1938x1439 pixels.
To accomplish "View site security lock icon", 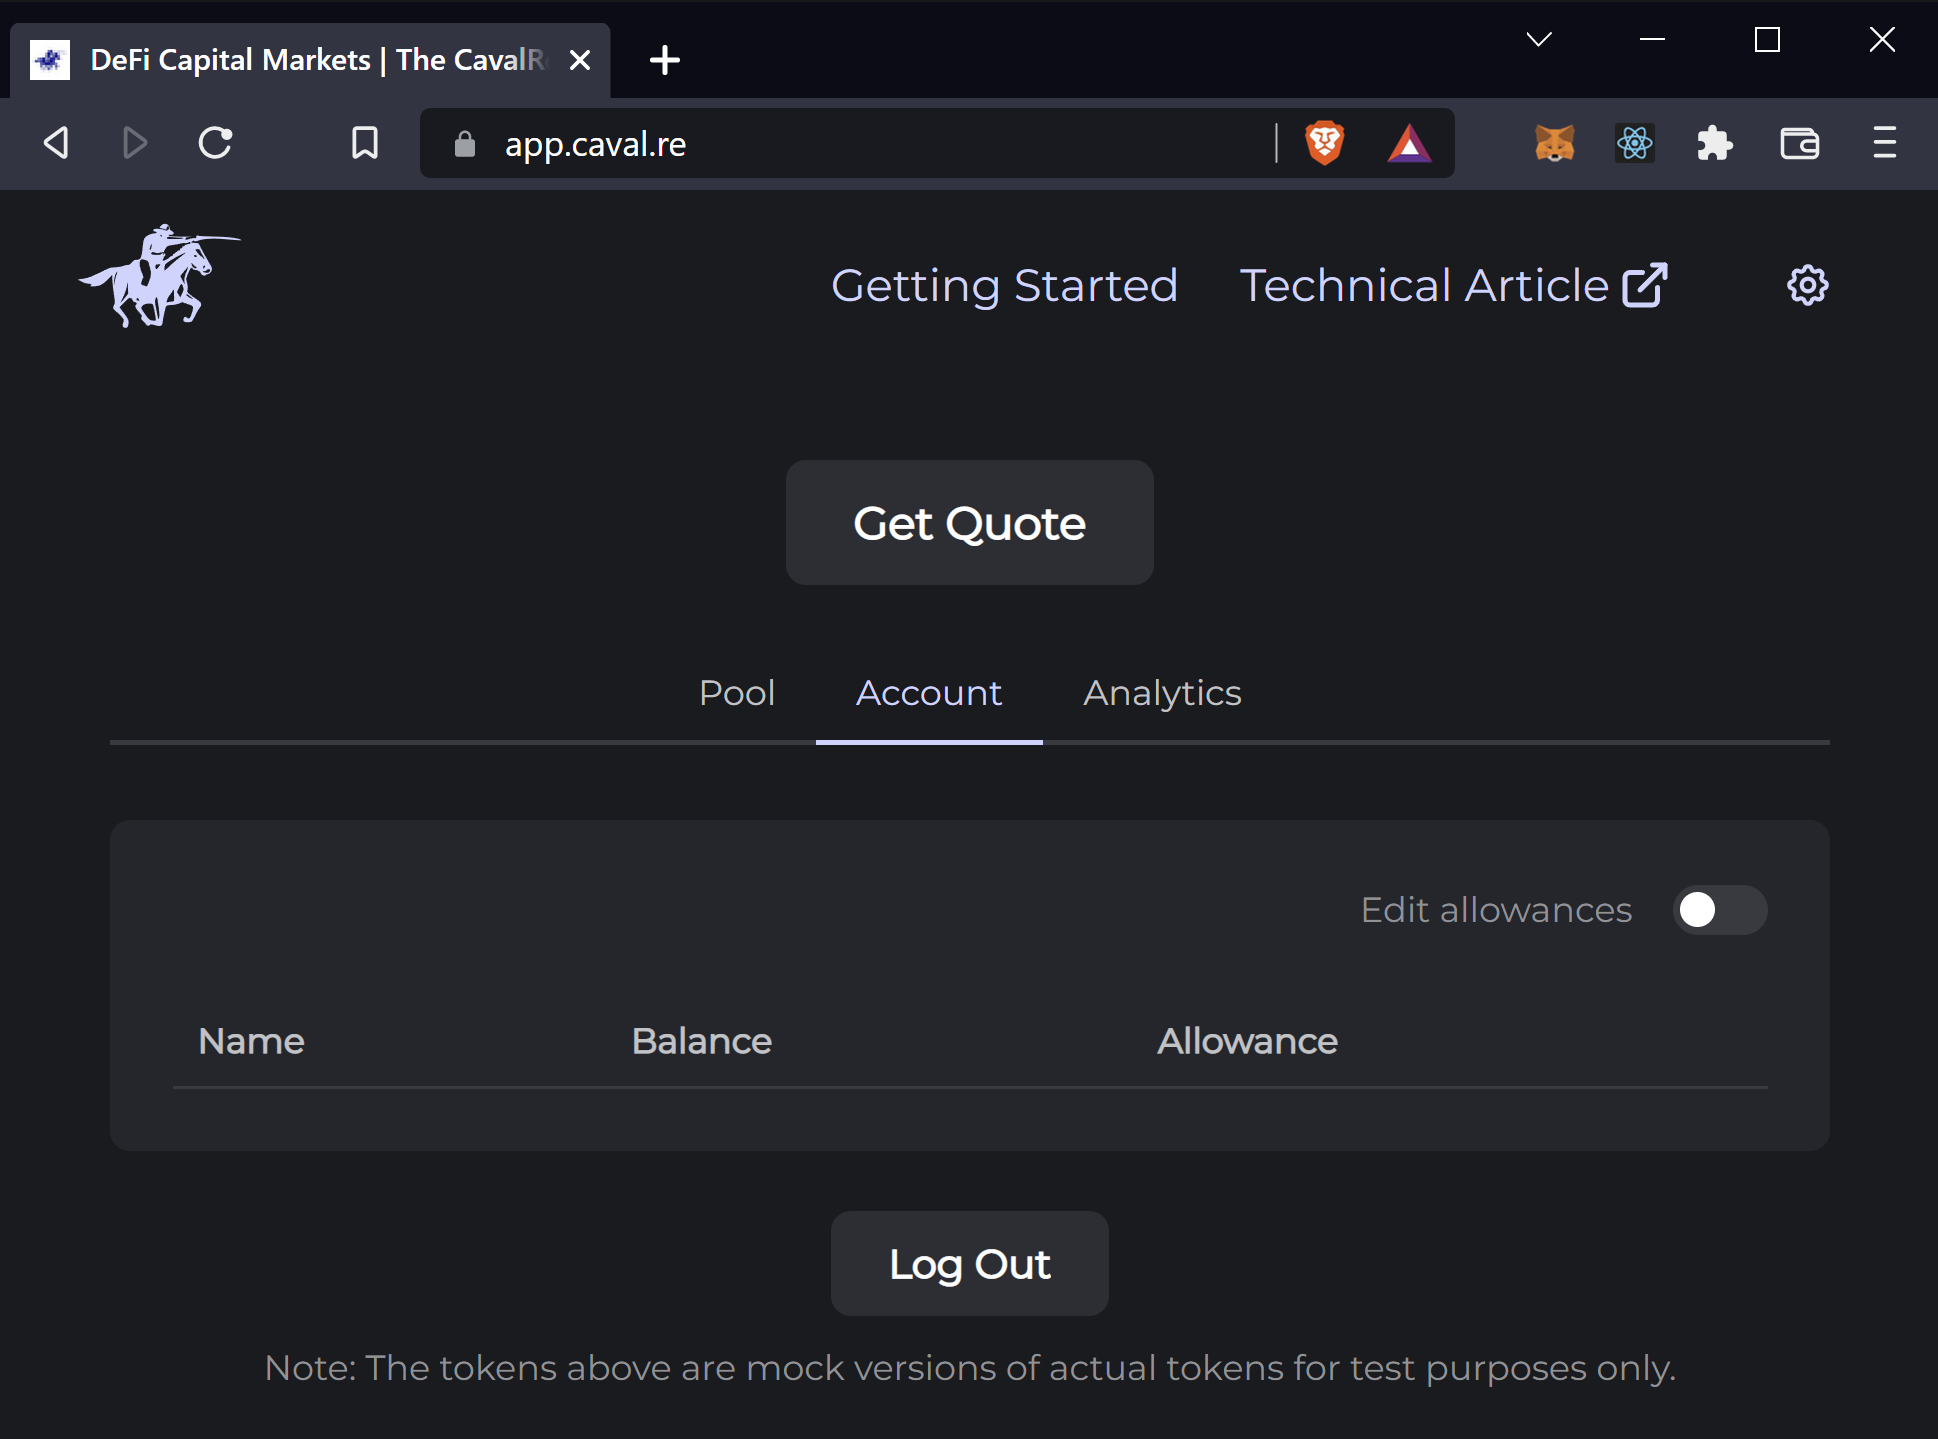I will click(x=464, y=144).
